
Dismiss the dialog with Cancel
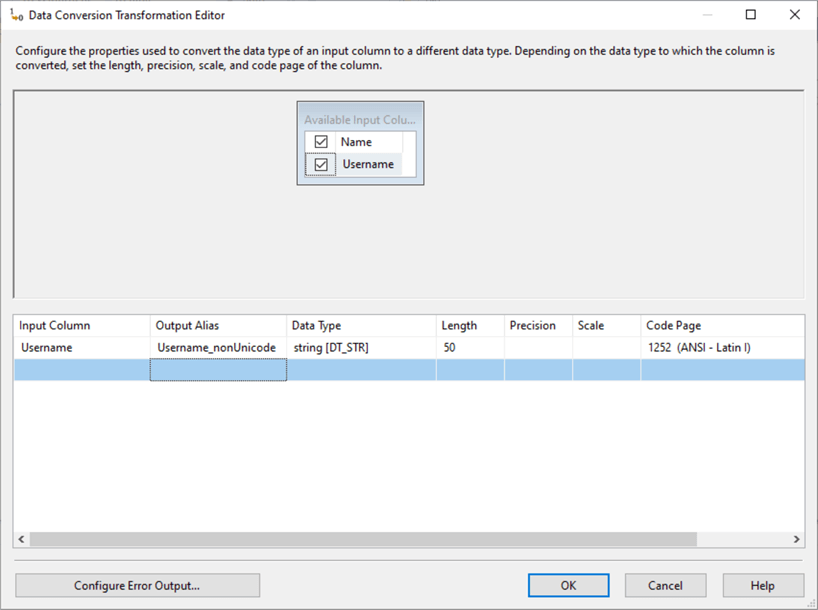(665, 585)
